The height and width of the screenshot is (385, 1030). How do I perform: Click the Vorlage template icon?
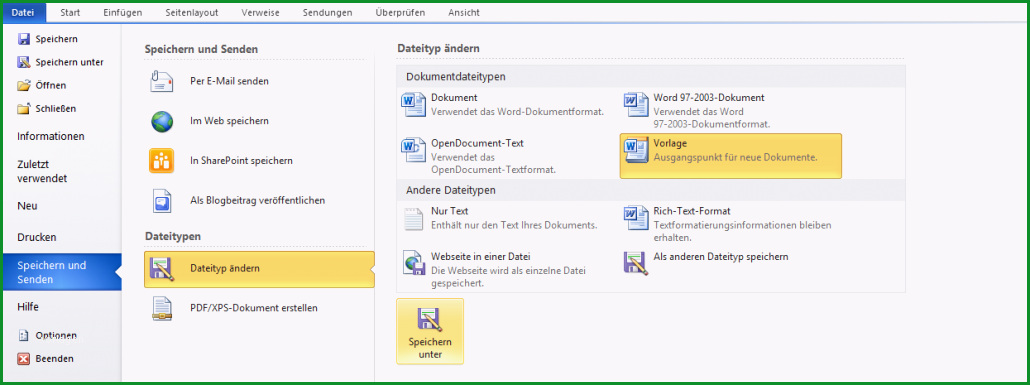point(636,150)
